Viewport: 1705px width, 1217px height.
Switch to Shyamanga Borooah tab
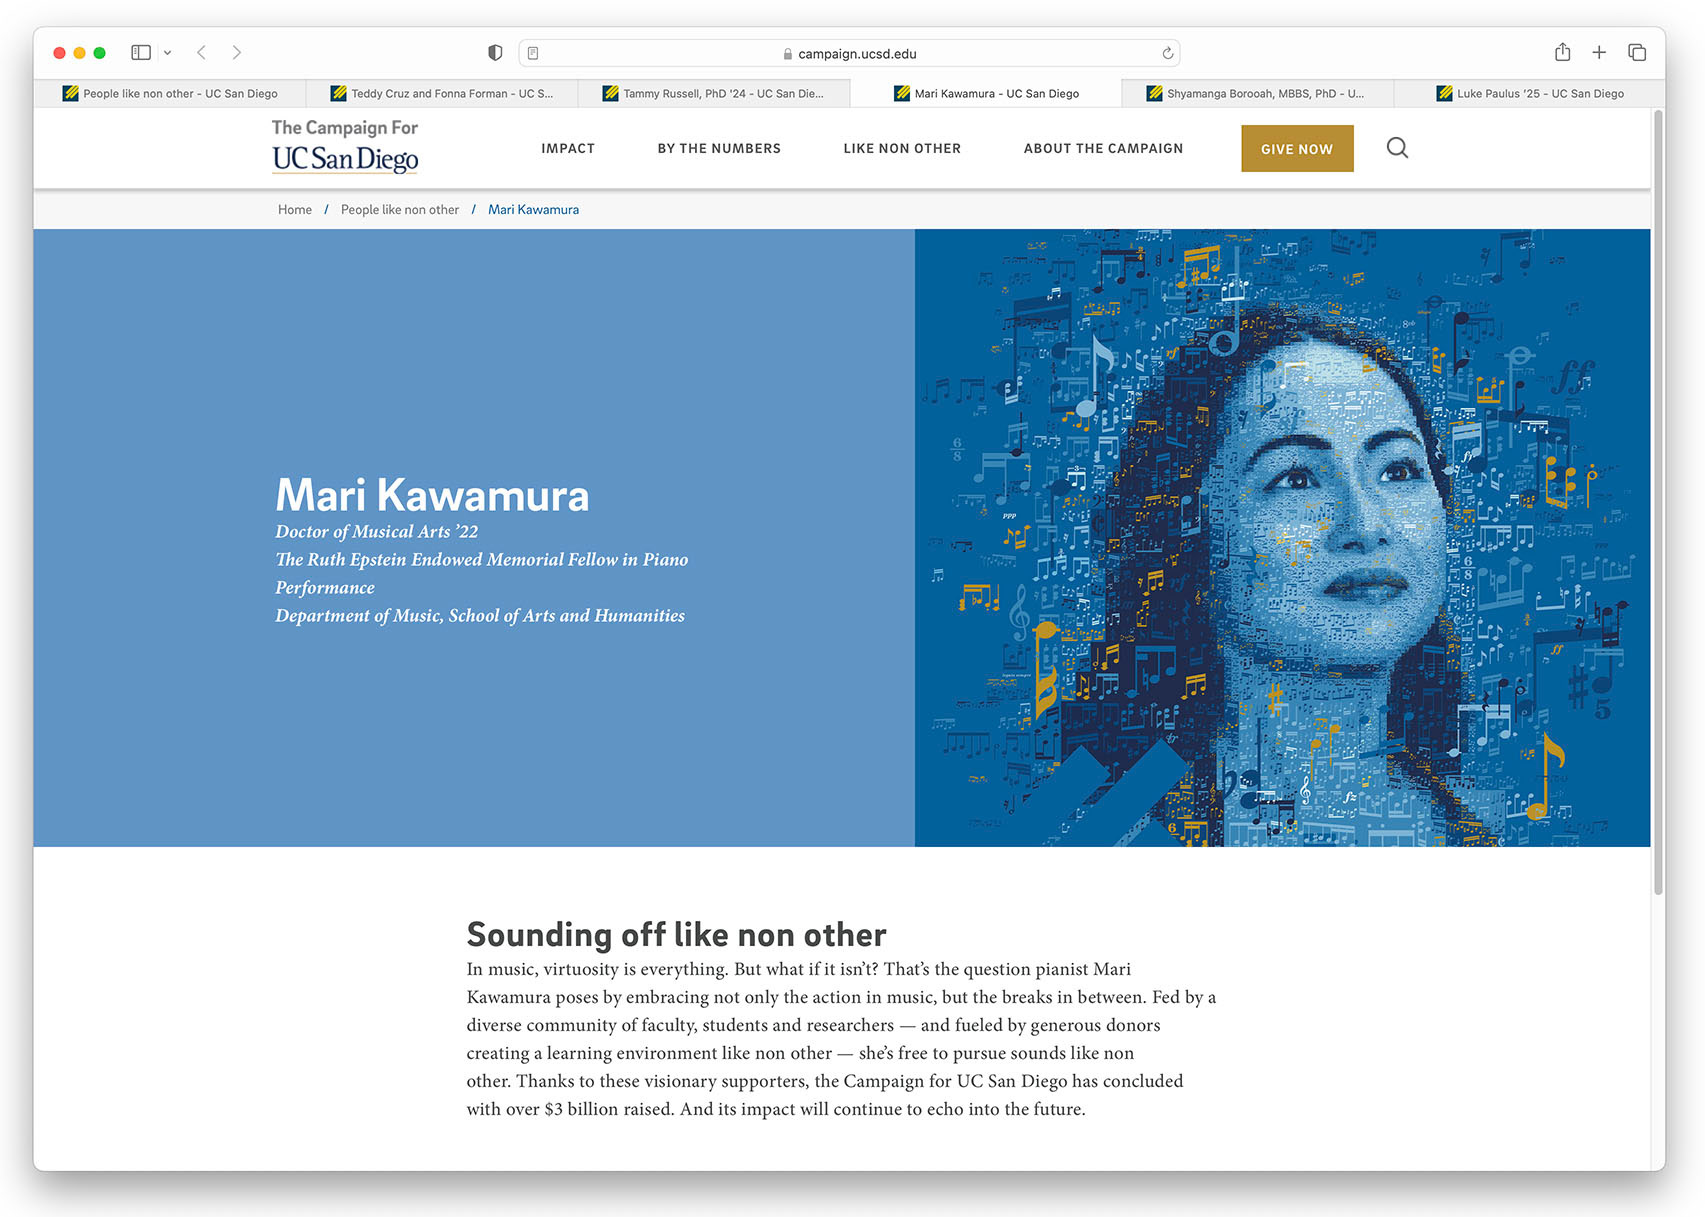(1257, 93)
